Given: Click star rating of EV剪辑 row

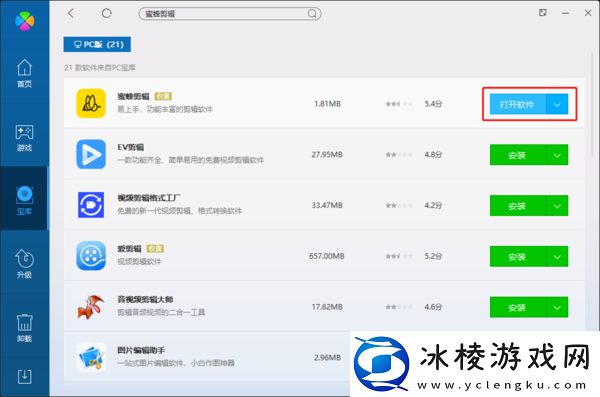Looking at the screenshot, I should click(x=399, y=155).
